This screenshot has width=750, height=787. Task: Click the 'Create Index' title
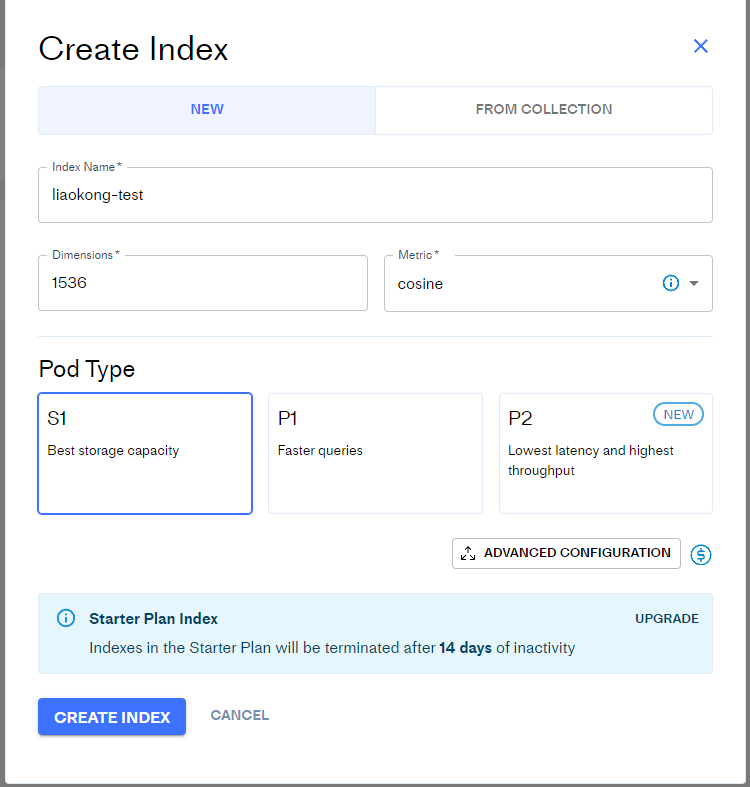click(133, 49)
